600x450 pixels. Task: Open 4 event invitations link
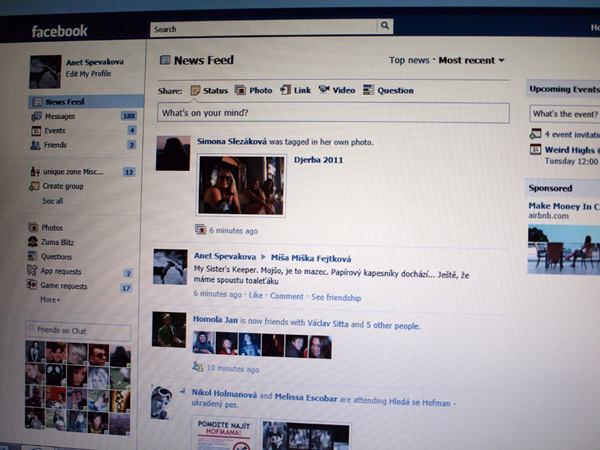click(572, 135)
